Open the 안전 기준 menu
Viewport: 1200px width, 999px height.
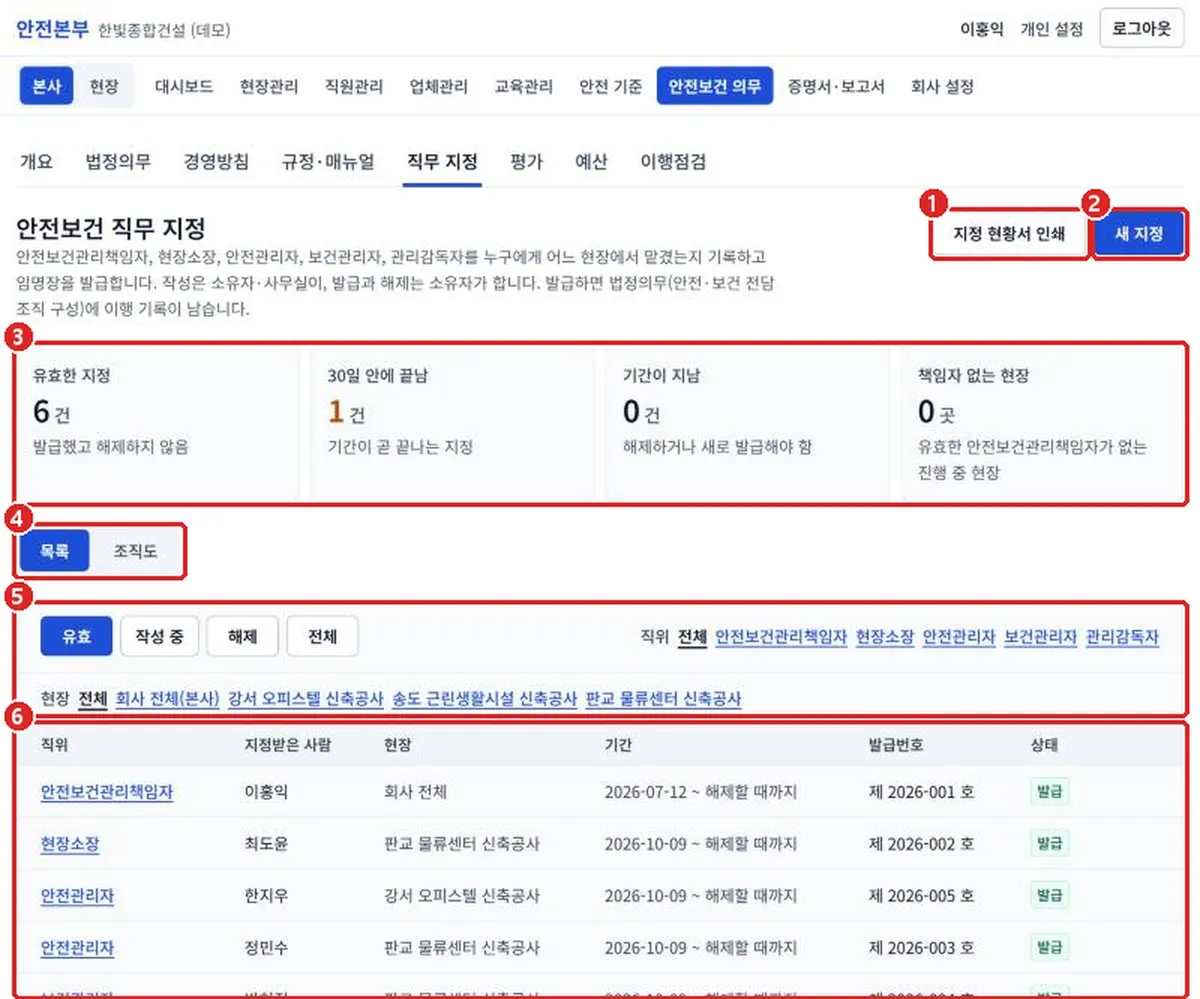(x=611, y=86)
